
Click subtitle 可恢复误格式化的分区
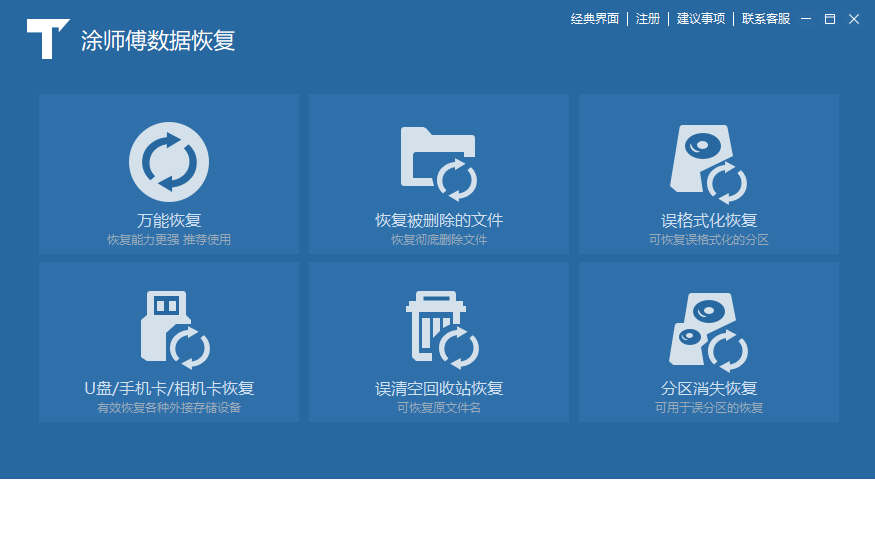(x=709, y=240)
